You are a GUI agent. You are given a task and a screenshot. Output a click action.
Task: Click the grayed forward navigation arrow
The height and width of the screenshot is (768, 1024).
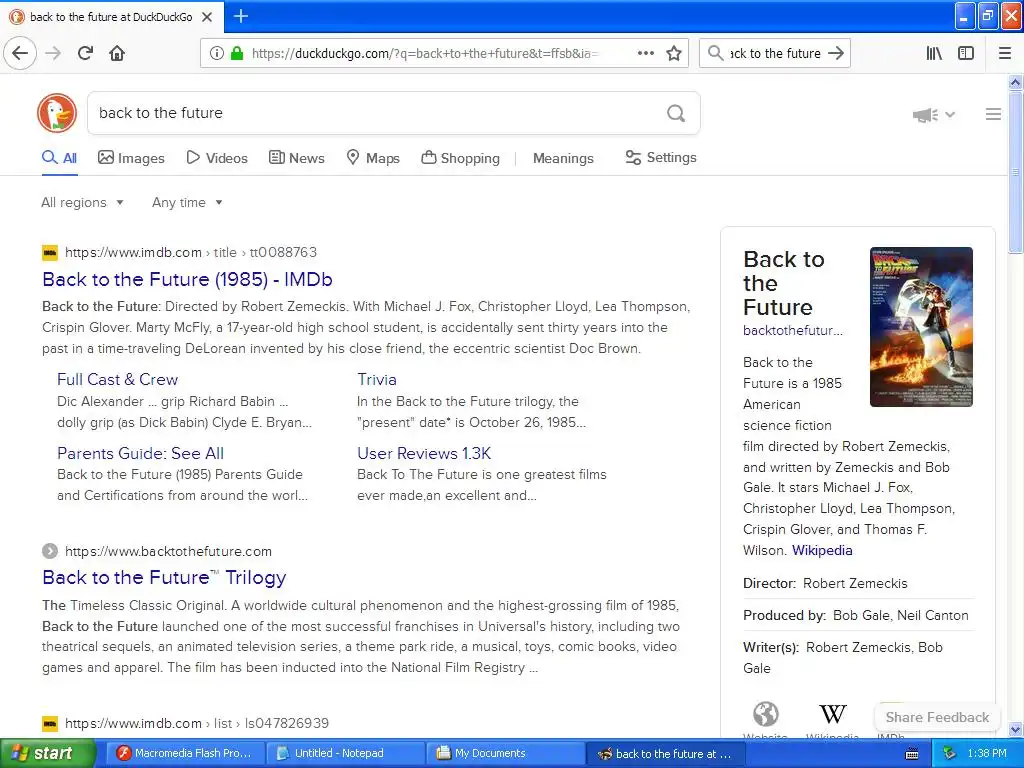tap(53, 53)
